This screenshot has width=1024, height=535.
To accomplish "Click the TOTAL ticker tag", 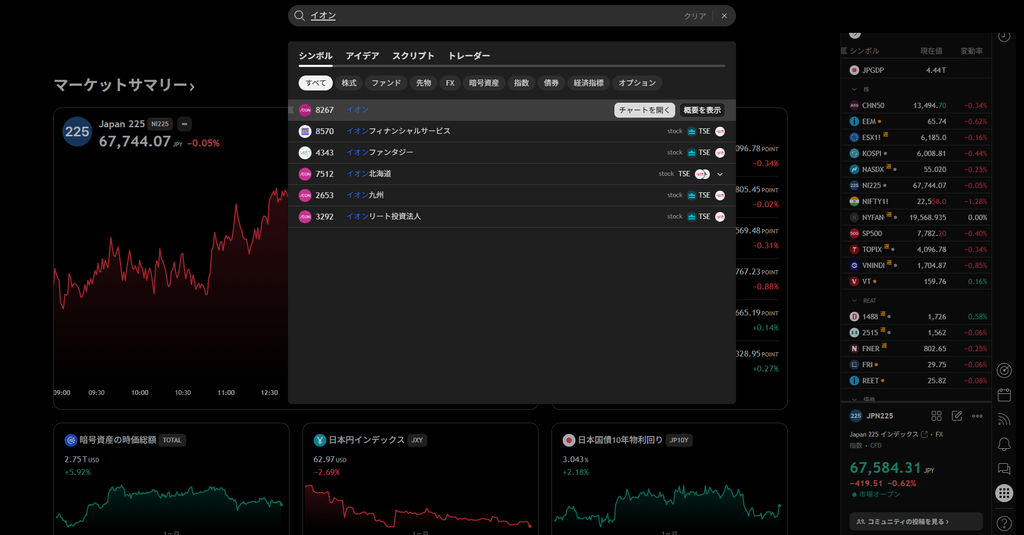I will (x=172, y=440).
